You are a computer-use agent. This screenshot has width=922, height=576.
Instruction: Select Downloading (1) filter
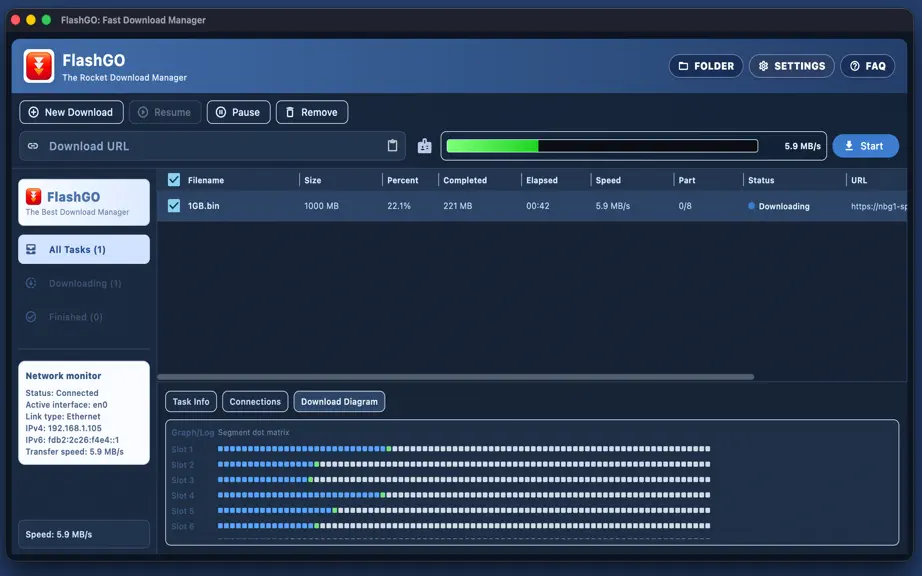(x=84, y=283)
